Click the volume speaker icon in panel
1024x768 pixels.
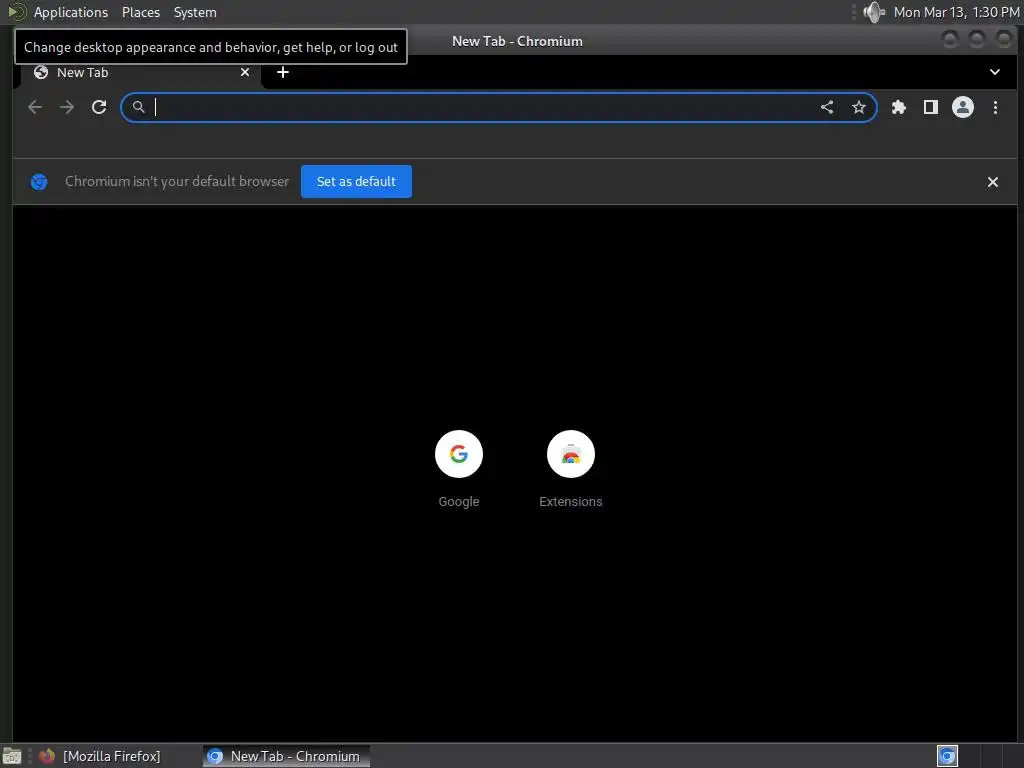click(x=873, y=12)
